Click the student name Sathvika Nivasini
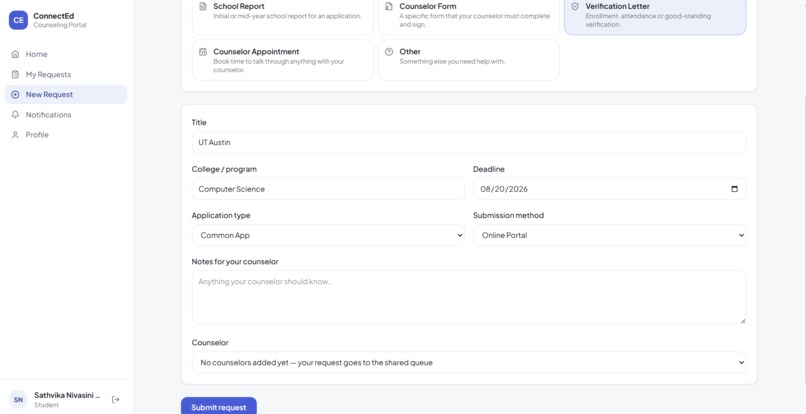The width and height of the screenshot is (806, 414). 67,395
